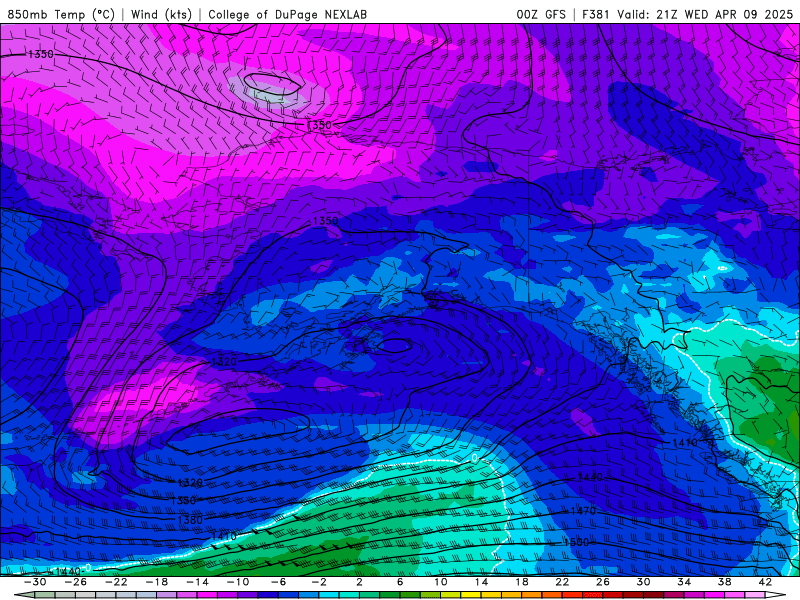Click the positive "22" colorbar tick label
The height and width of the screenshot is (600, 800).
[562, 582]
